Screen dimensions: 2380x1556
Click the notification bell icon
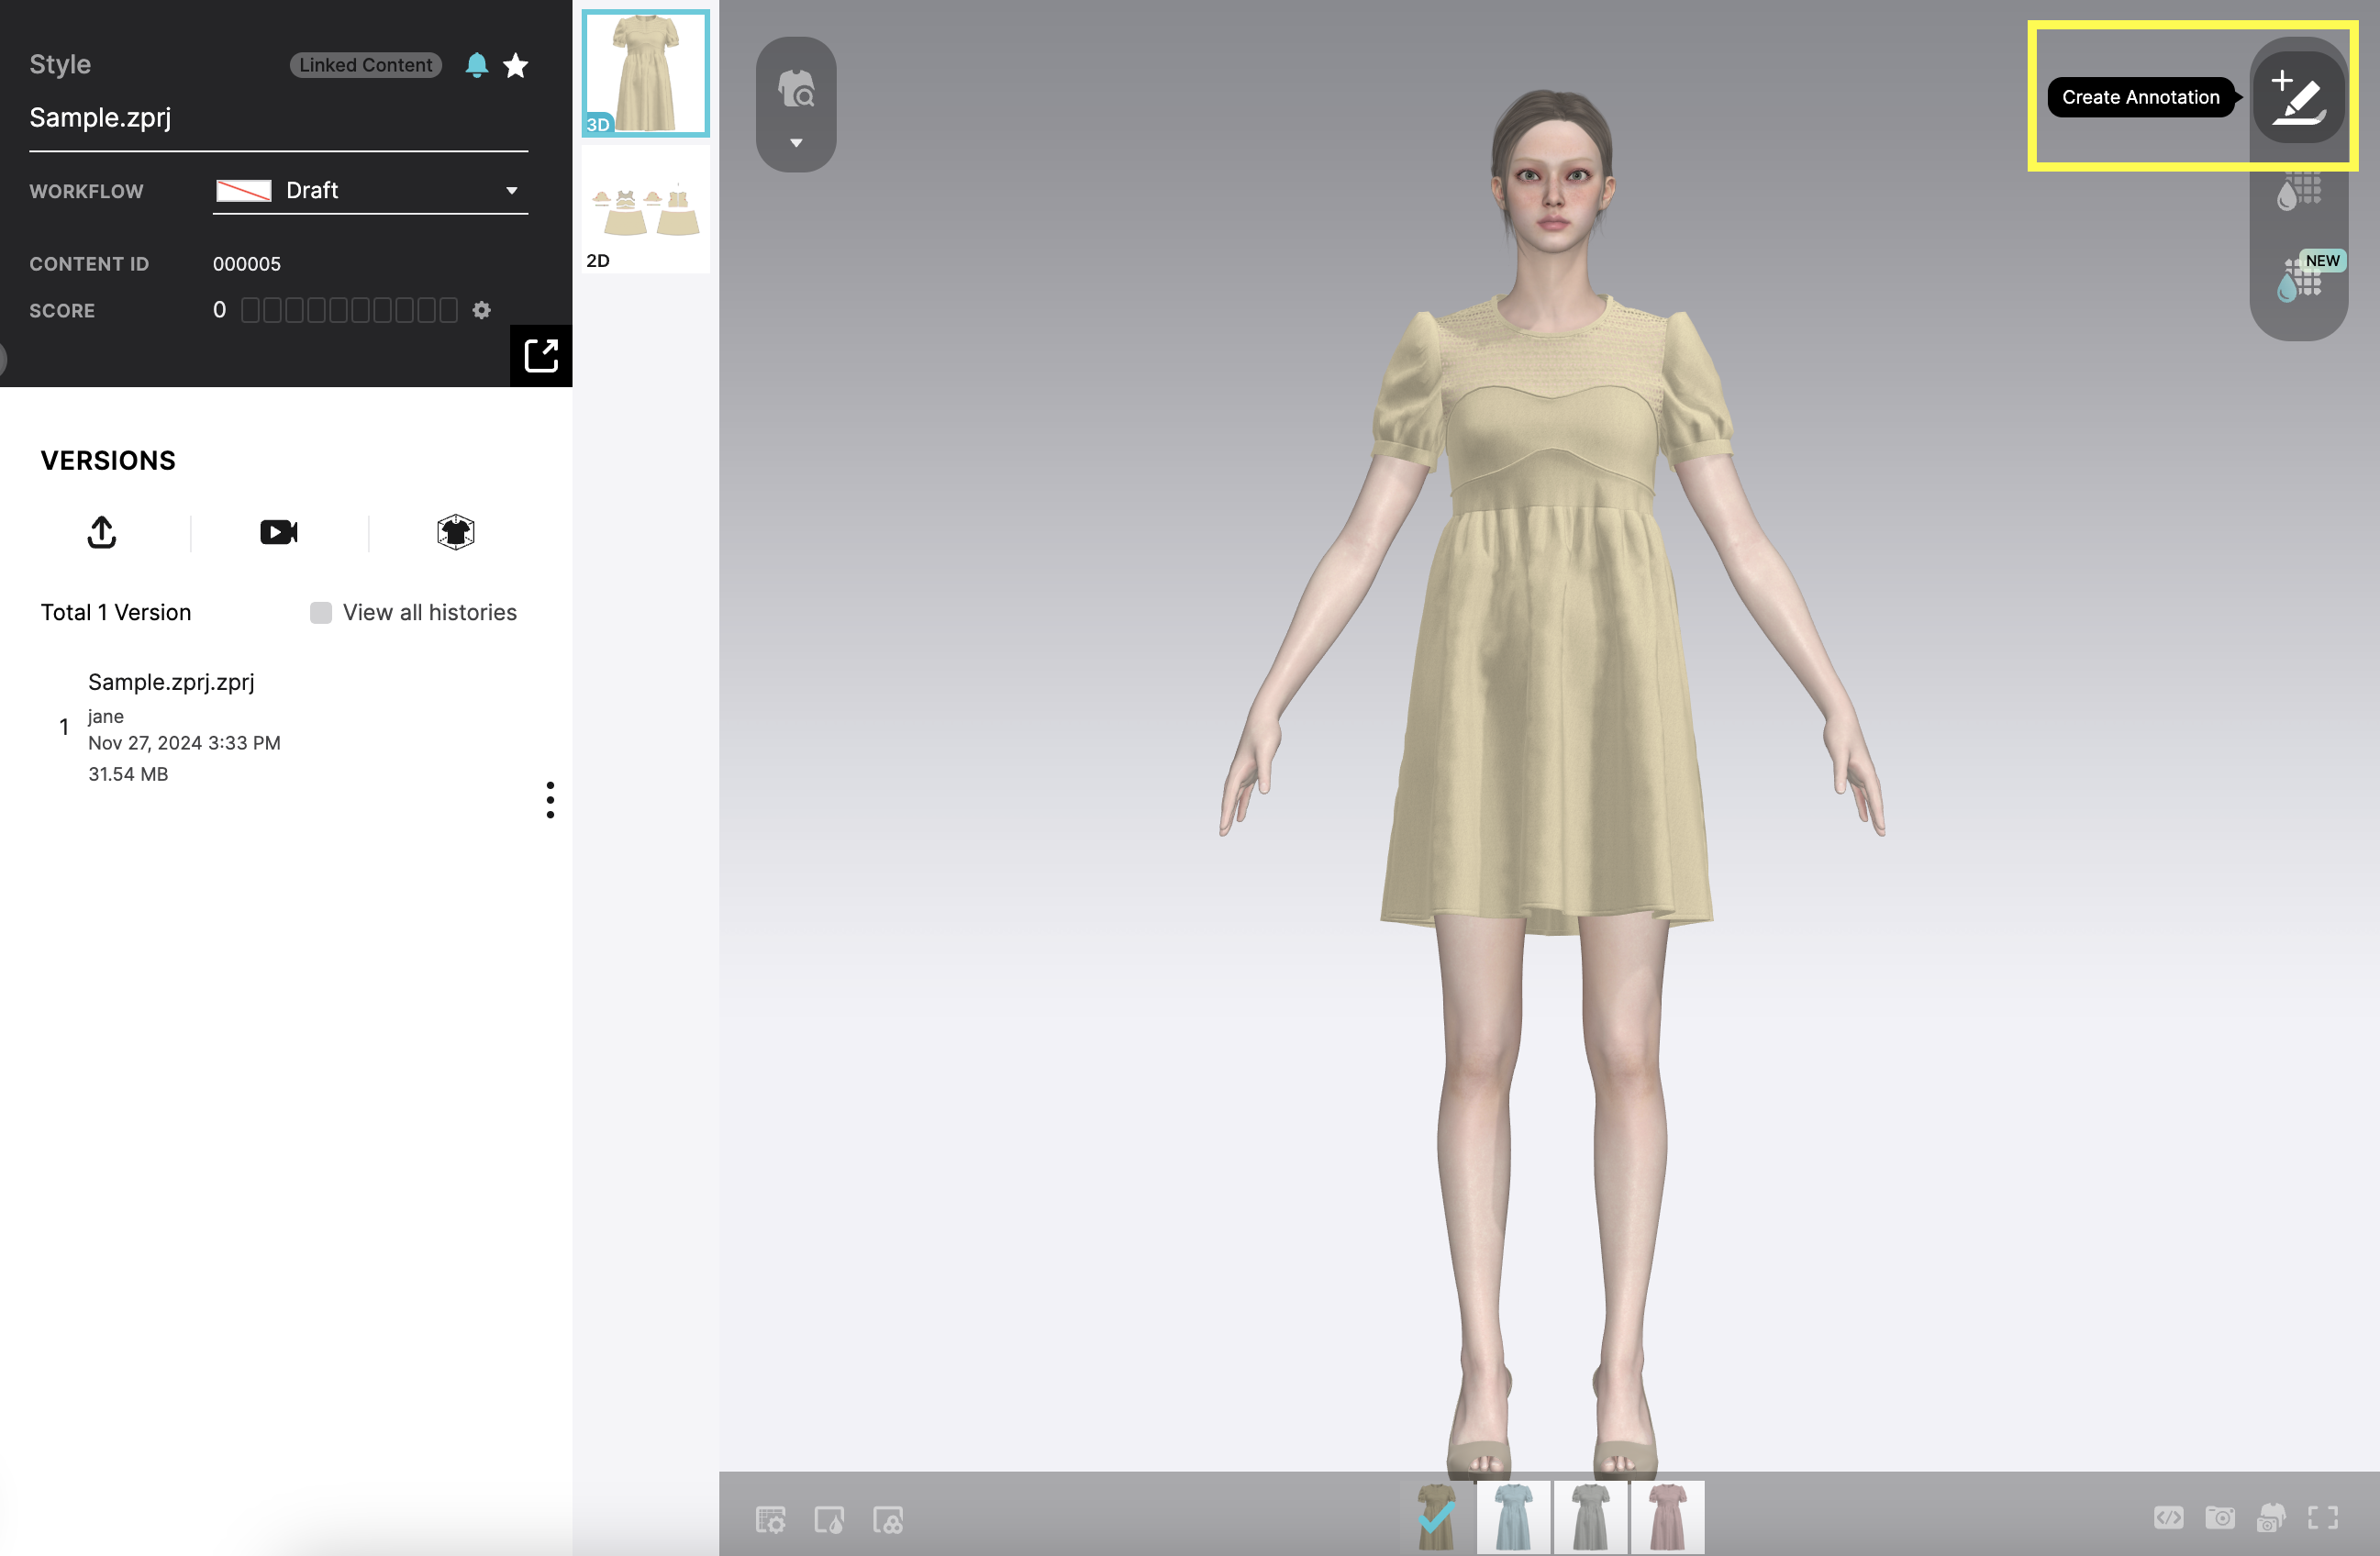[477, 65]
